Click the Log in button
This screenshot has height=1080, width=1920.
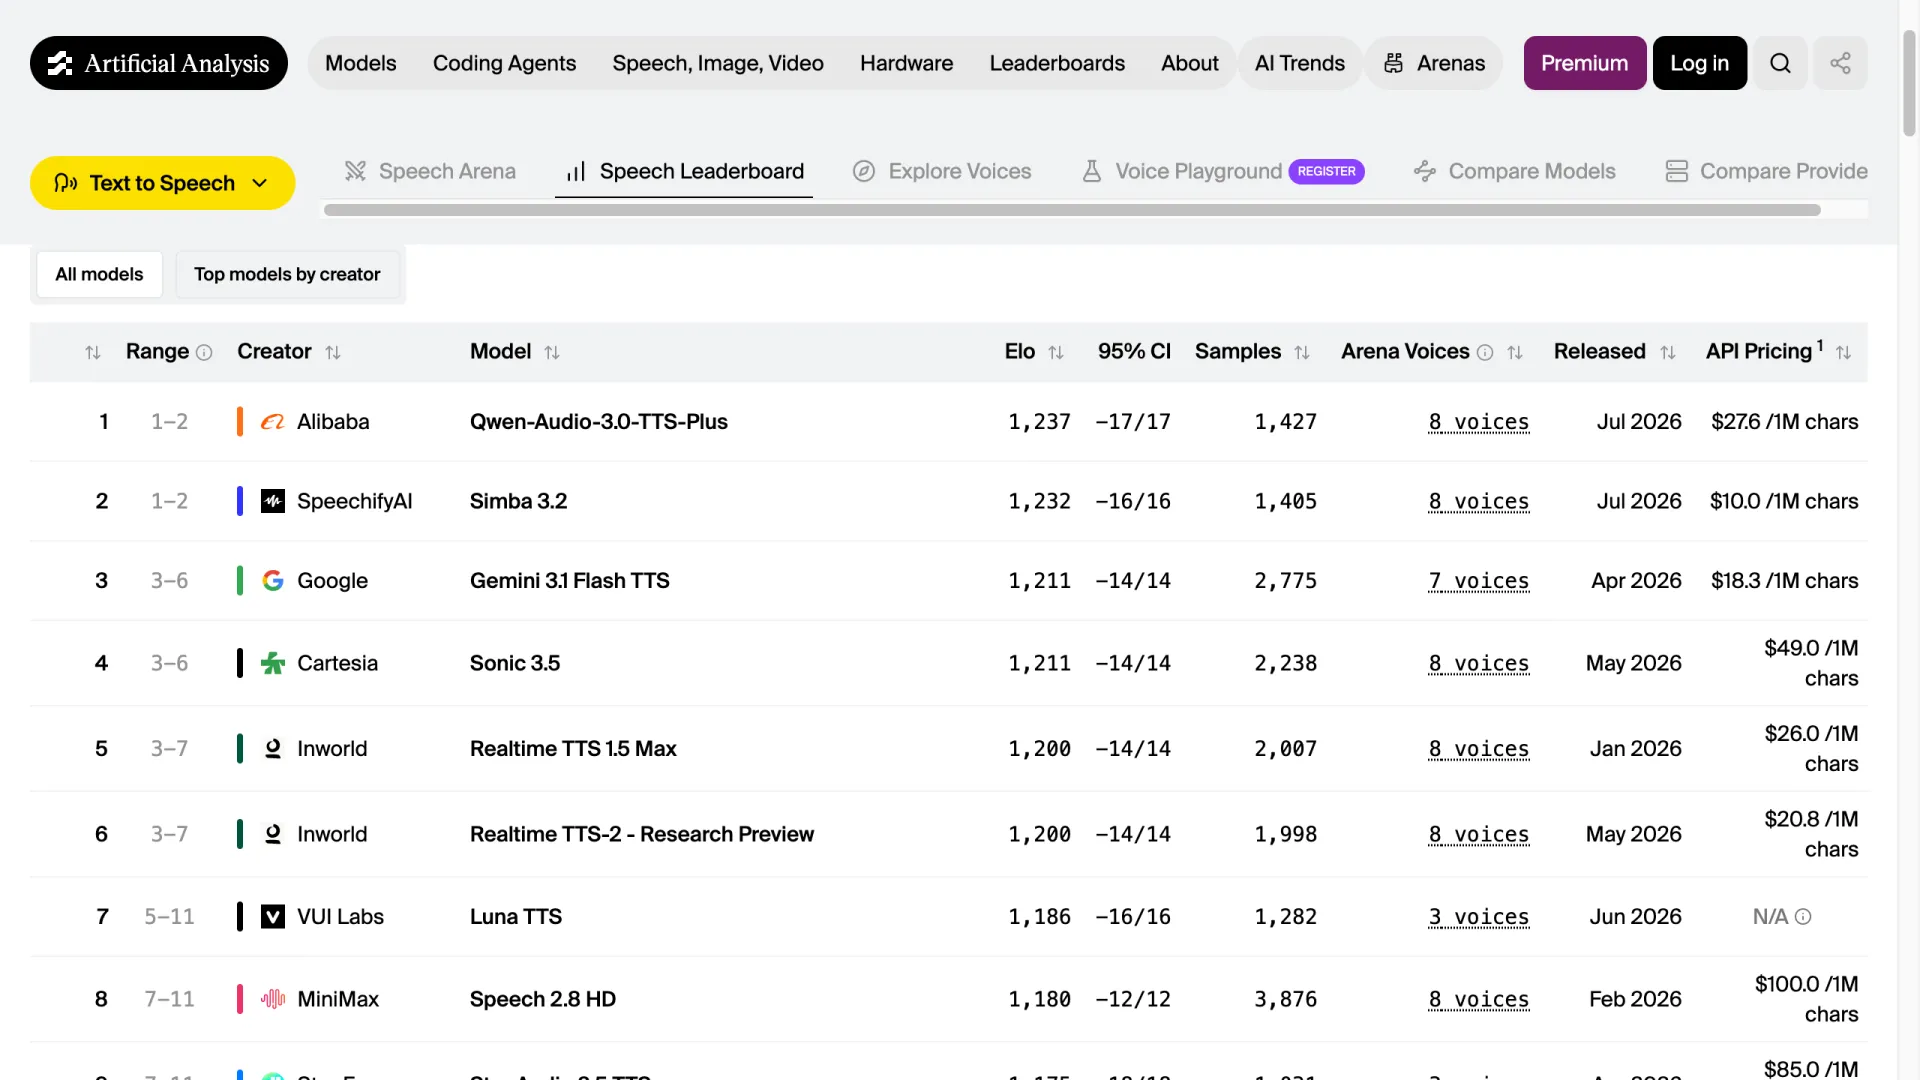click(x=1700, y=63)
